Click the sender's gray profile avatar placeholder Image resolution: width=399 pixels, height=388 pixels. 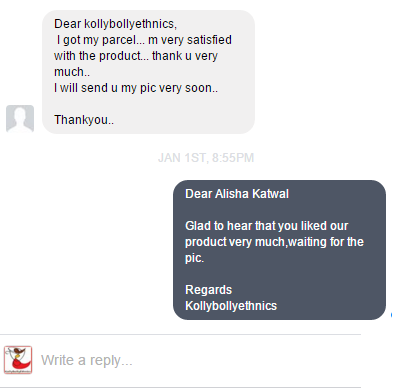(x=20, y=119)
